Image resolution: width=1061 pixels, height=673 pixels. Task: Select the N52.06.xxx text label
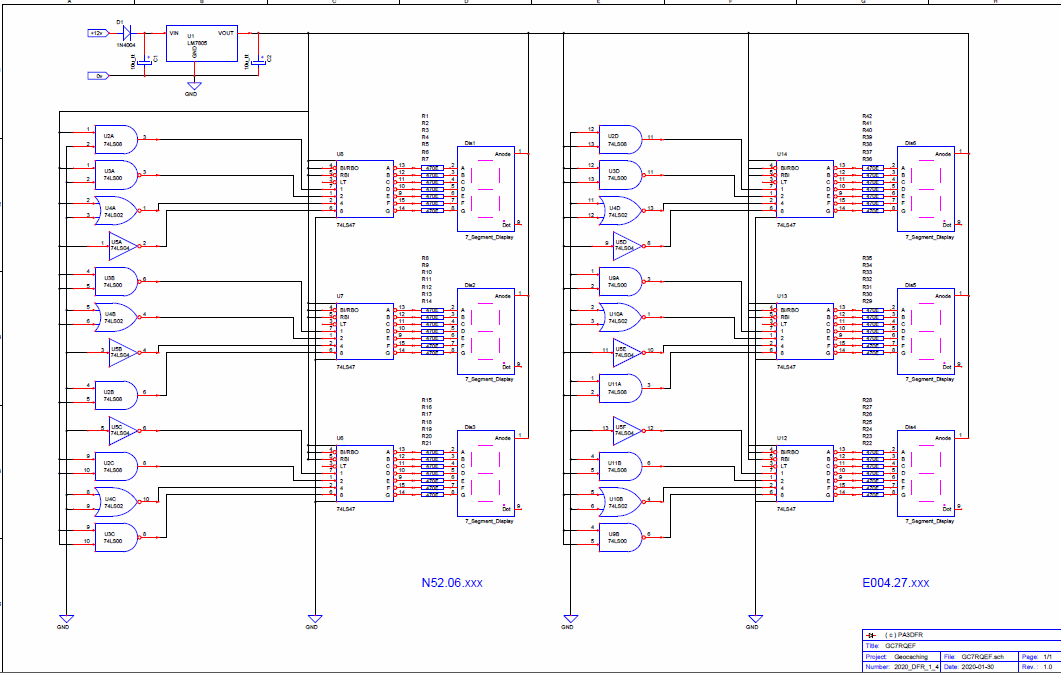coord(453,582)
